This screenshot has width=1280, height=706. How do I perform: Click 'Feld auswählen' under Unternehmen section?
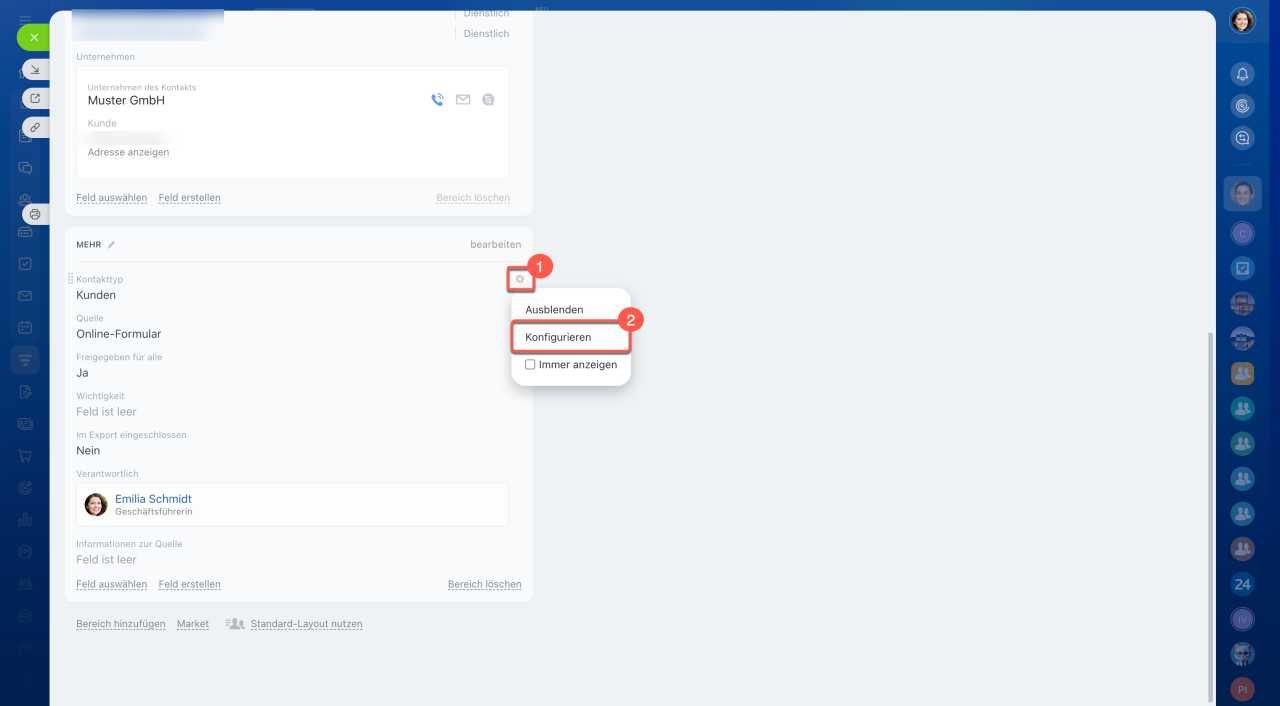(x=112, y=198)
